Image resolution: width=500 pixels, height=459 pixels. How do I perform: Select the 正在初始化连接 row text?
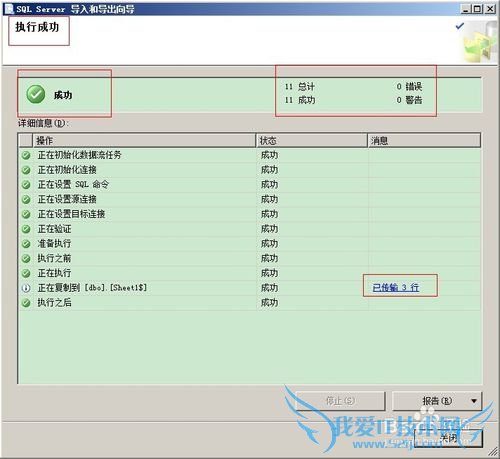click(x=67, y=170)
